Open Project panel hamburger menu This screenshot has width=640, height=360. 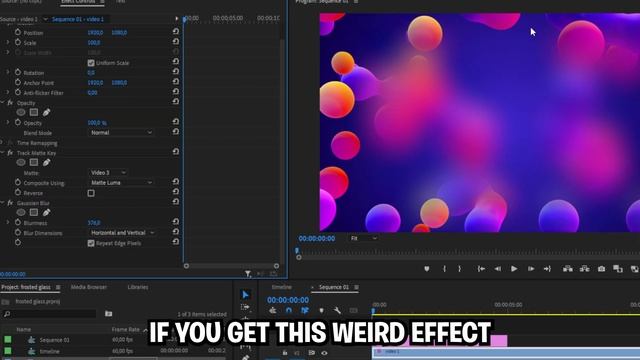pyautogui.click(x=58, y=287)
